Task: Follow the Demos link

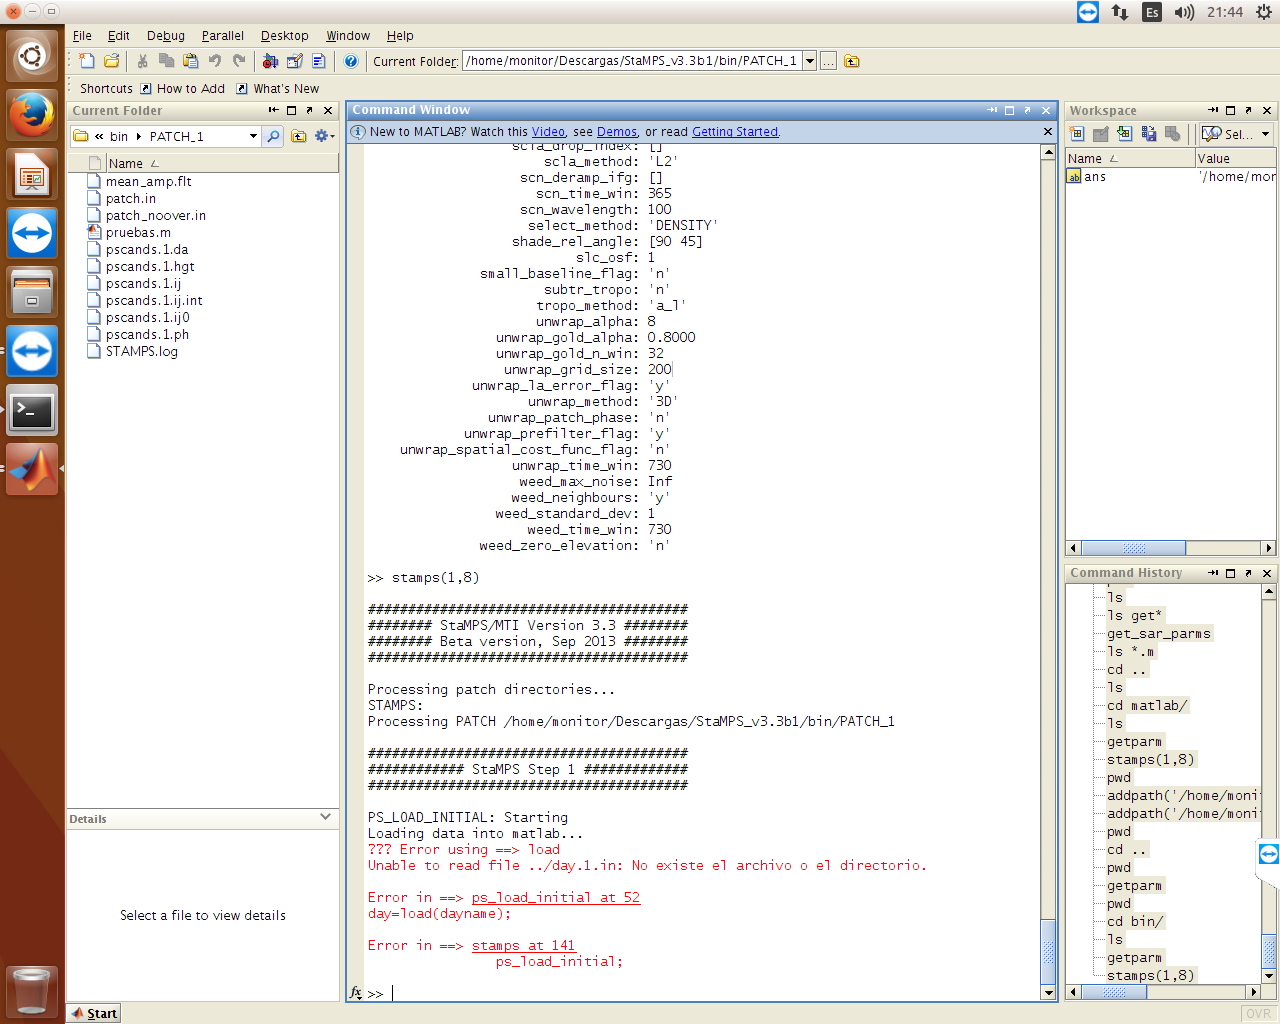Action: [617, 132]
